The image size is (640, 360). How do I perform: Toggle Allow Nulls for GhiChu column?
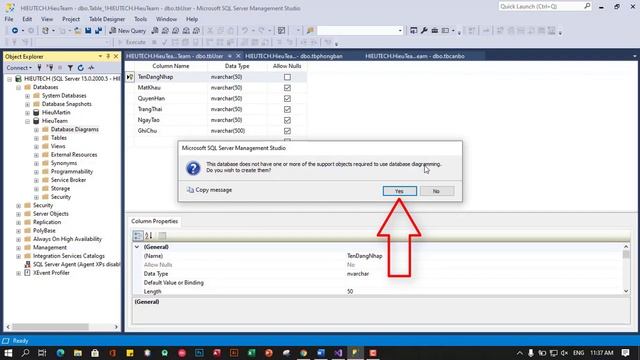tap(287, 131)
